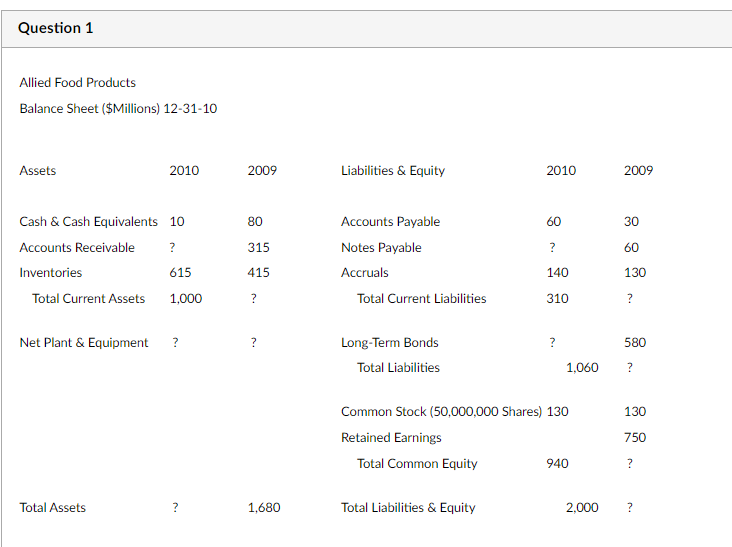The image size is (732, 547).
Task: Select Inventories 2010 value 615
Action: [x=180, y=273]
